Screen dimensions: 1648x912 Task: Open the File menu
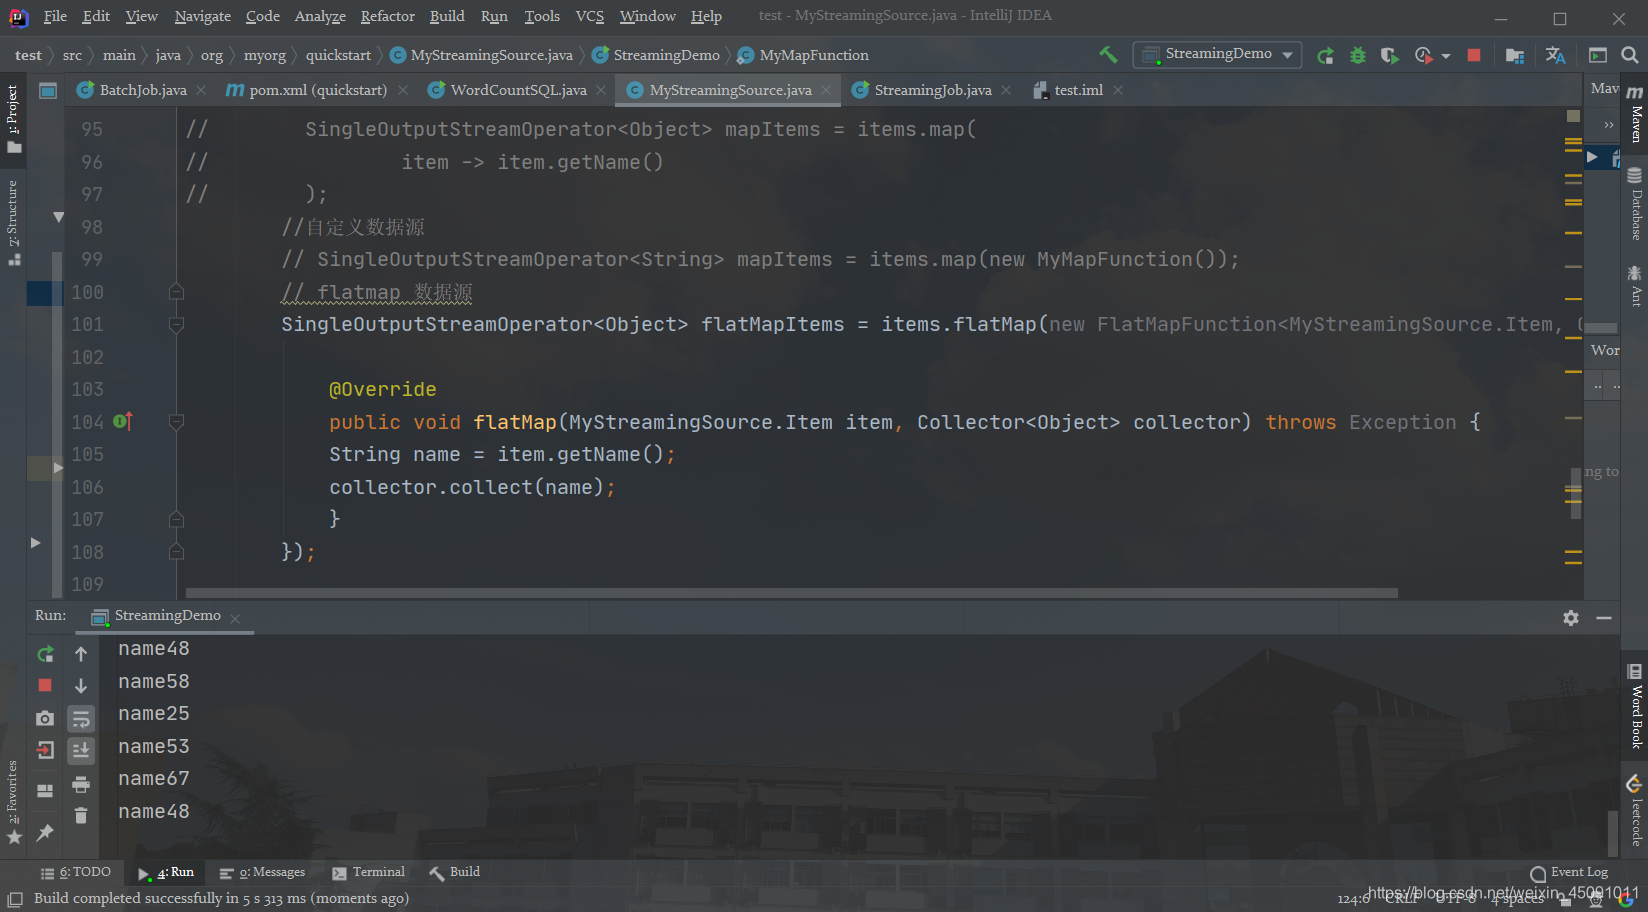[55, 16]
